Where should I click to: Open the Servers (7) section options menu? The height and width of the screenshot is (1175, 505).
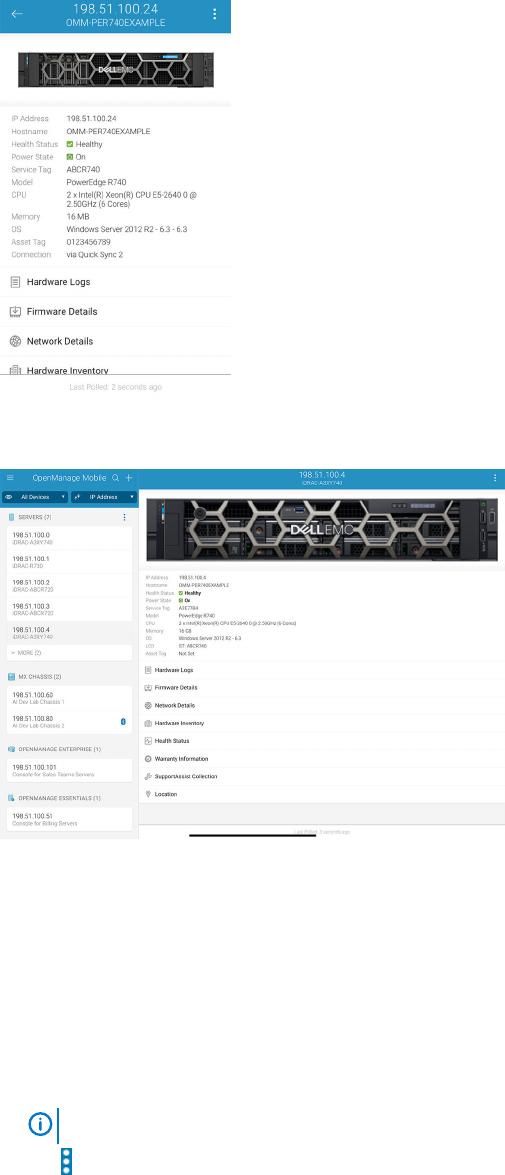124,517
